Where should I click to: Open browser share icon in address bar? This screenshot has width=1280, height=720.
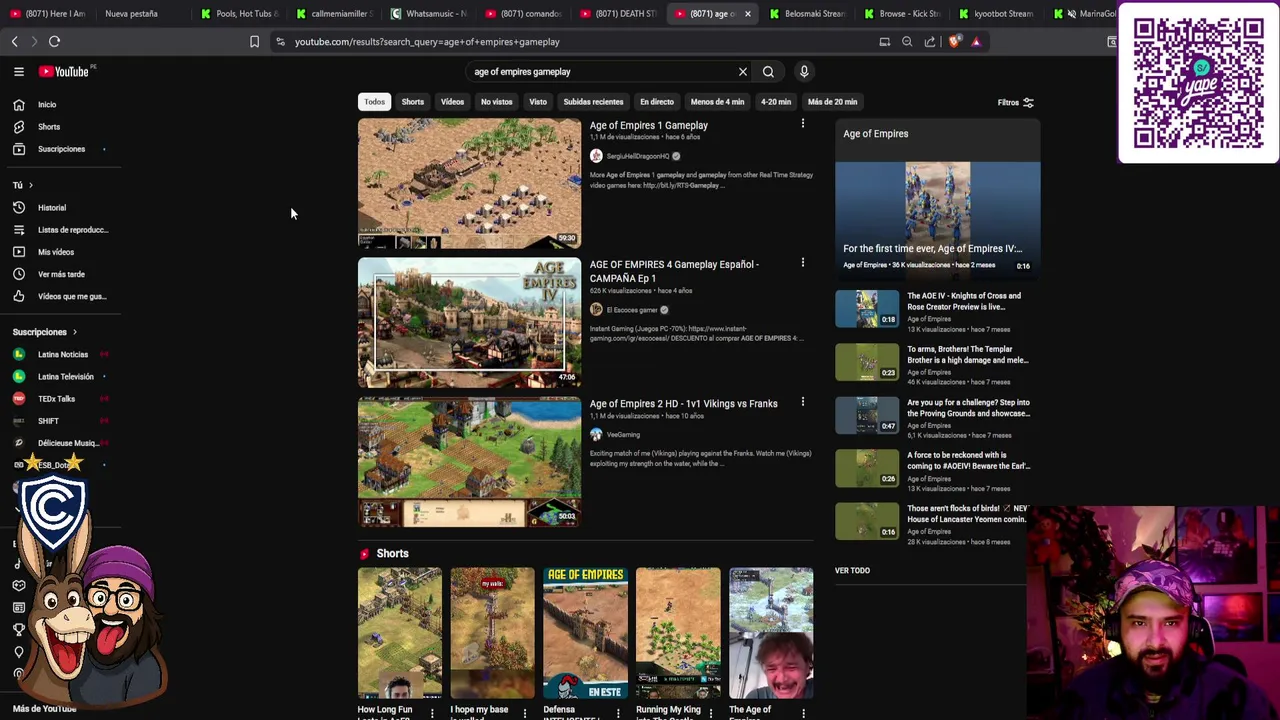(930, 42)
